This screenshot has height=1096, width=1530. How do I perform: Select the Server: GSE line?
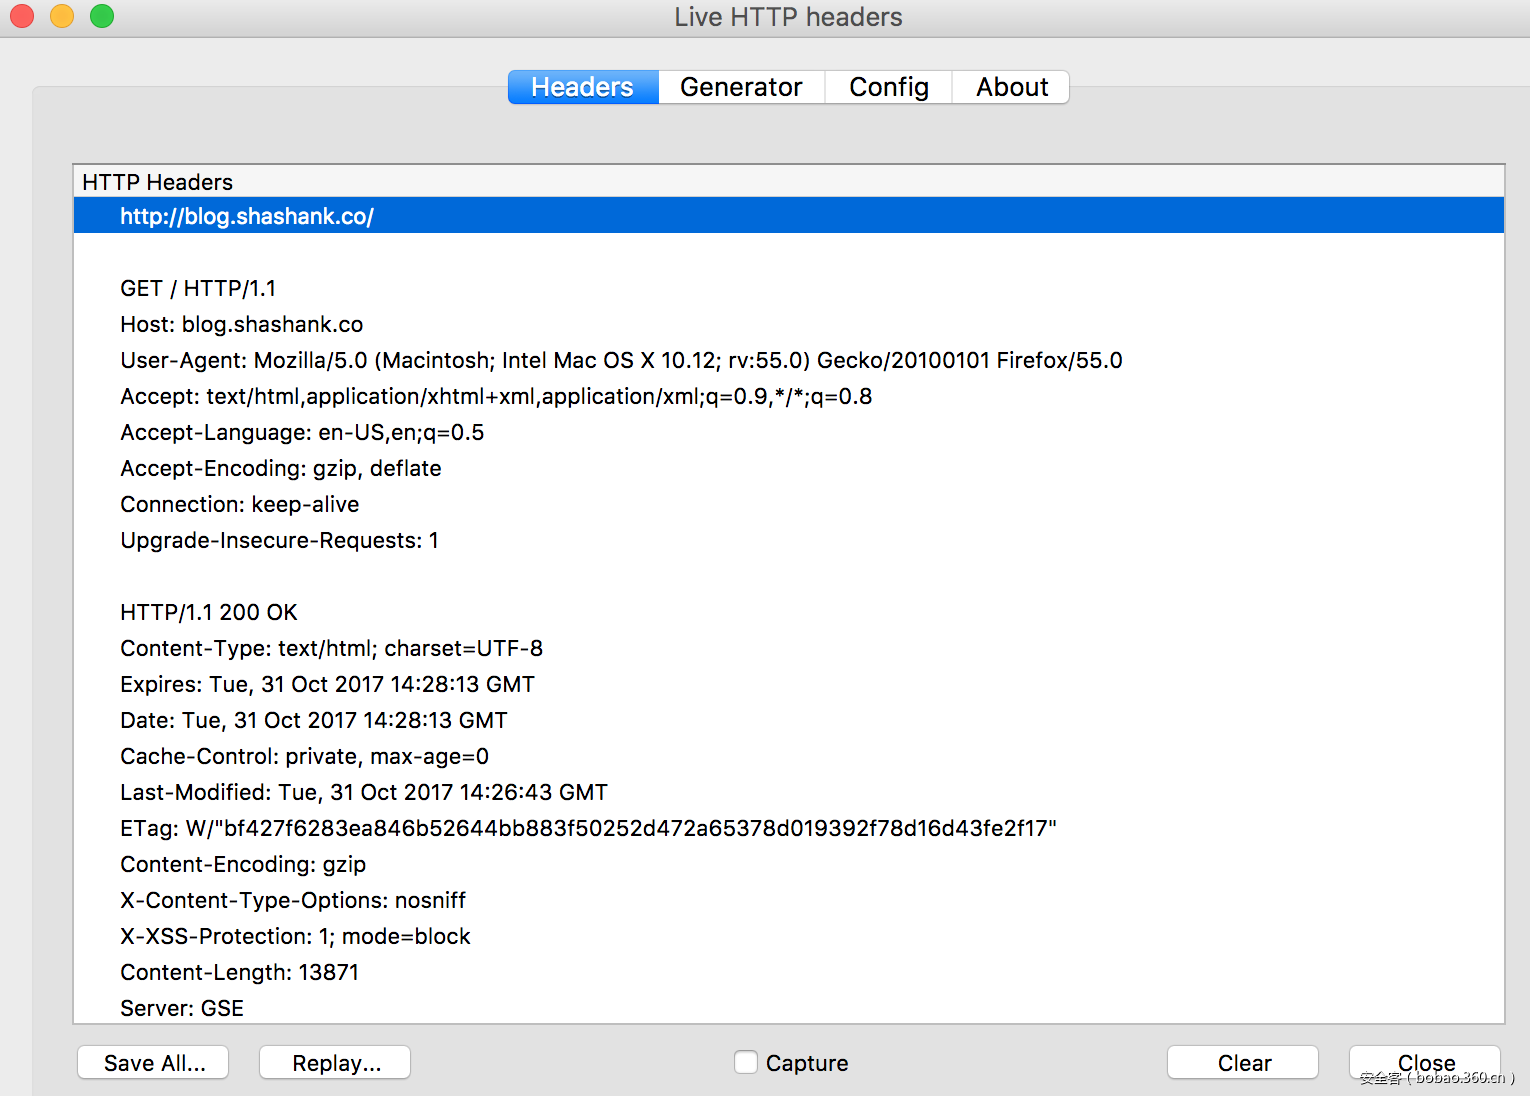pyautogui.click(x=182, y=1008)
